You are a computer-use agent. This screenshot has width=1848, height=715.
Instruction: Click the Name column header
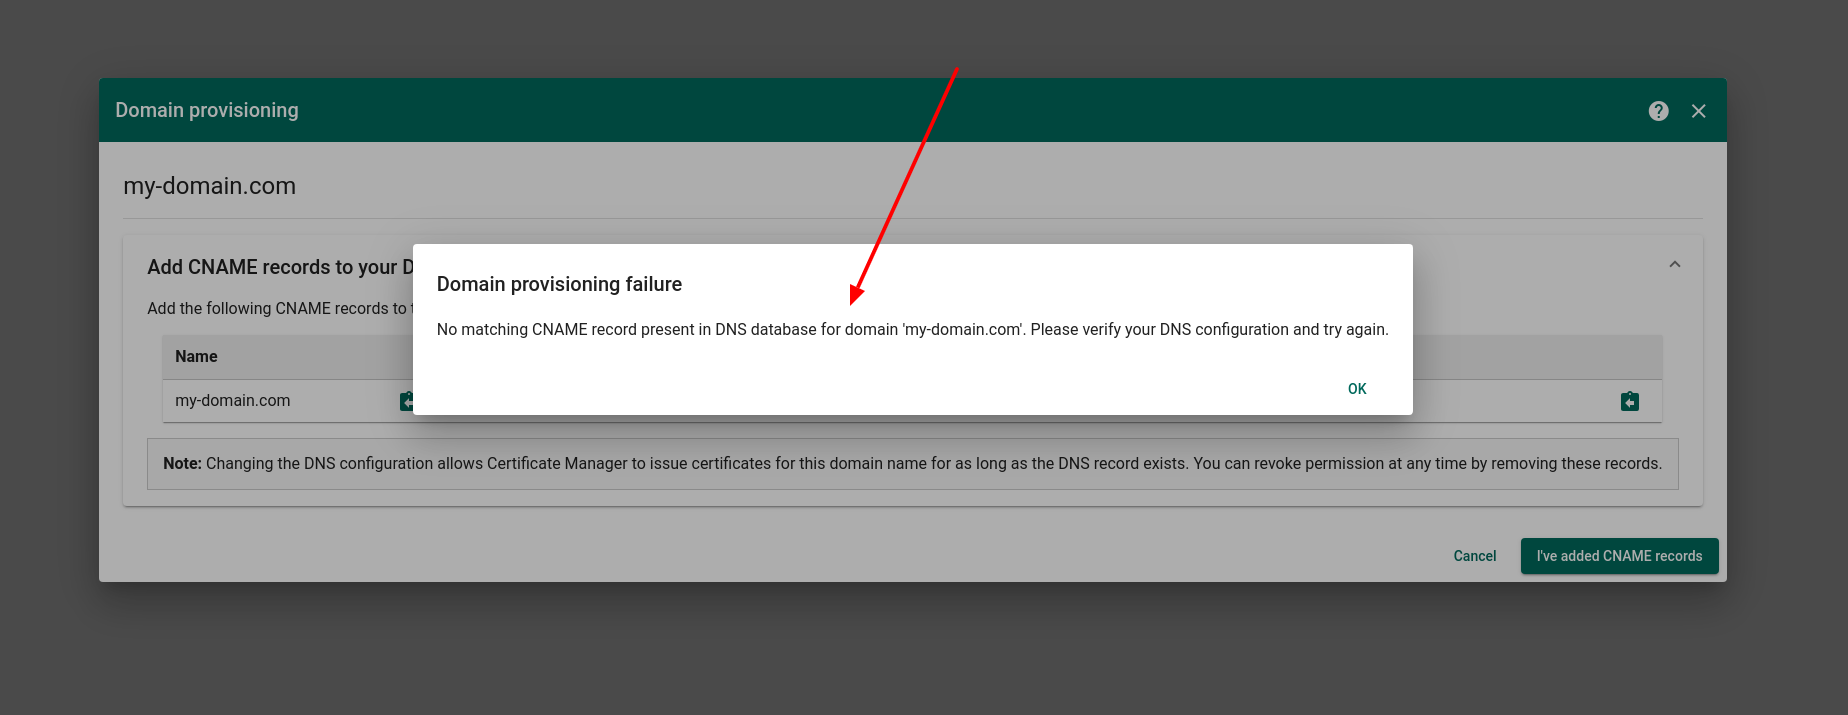[x=196, y=357]
